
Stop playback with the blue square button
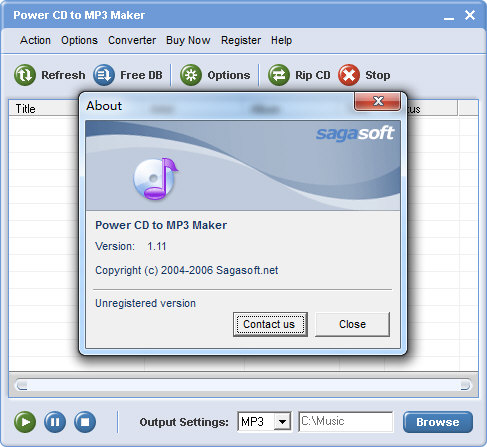[85, 422]
